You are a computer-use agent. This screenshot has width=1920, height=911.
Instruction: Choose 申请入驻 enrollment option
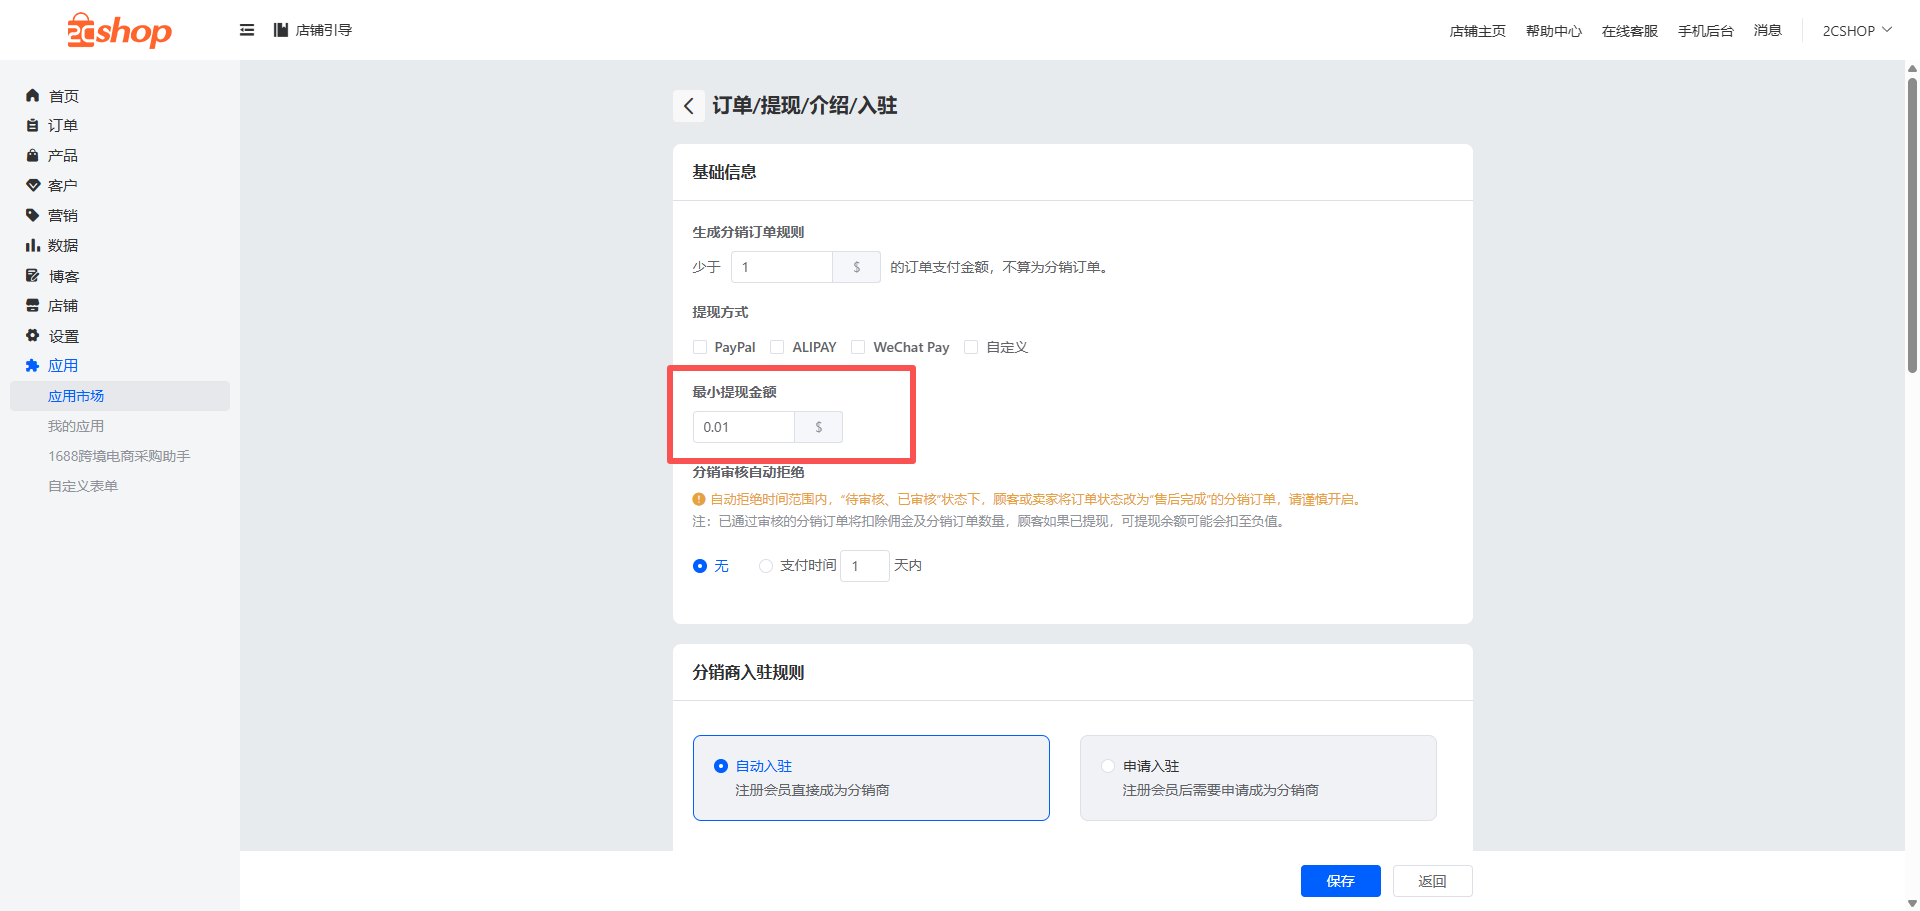[1108, 766]
